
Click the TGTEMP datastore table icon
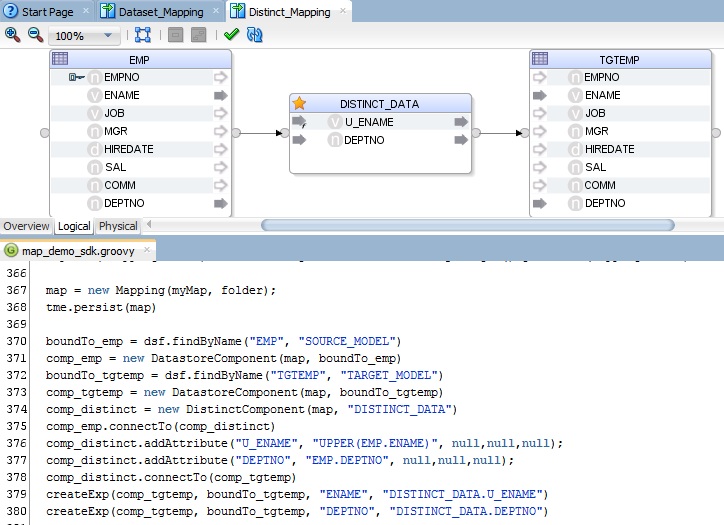coord(539,59)
